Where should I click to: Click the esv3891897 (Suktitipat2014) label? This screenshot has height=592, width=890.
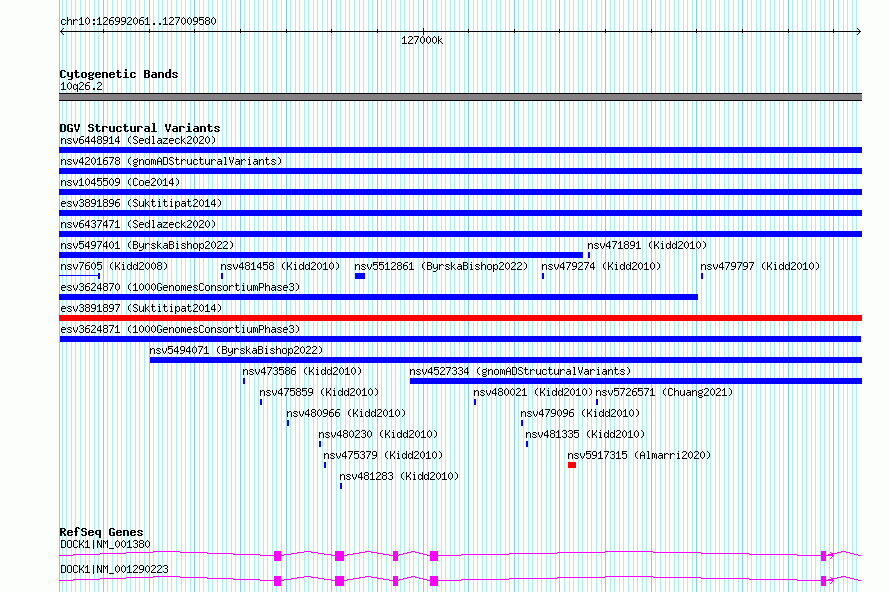pyautogui.click(x=141, y=308)
